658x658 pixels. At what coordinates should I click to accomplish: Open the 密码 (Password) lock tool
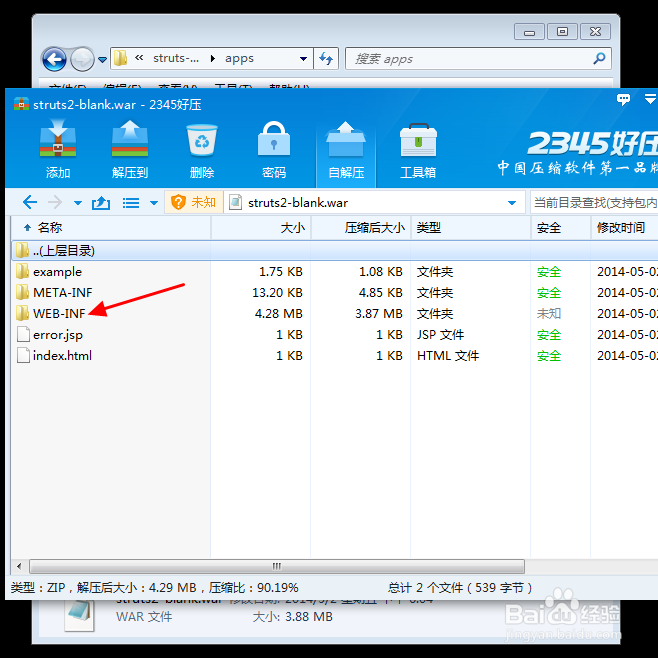(274, 150)
